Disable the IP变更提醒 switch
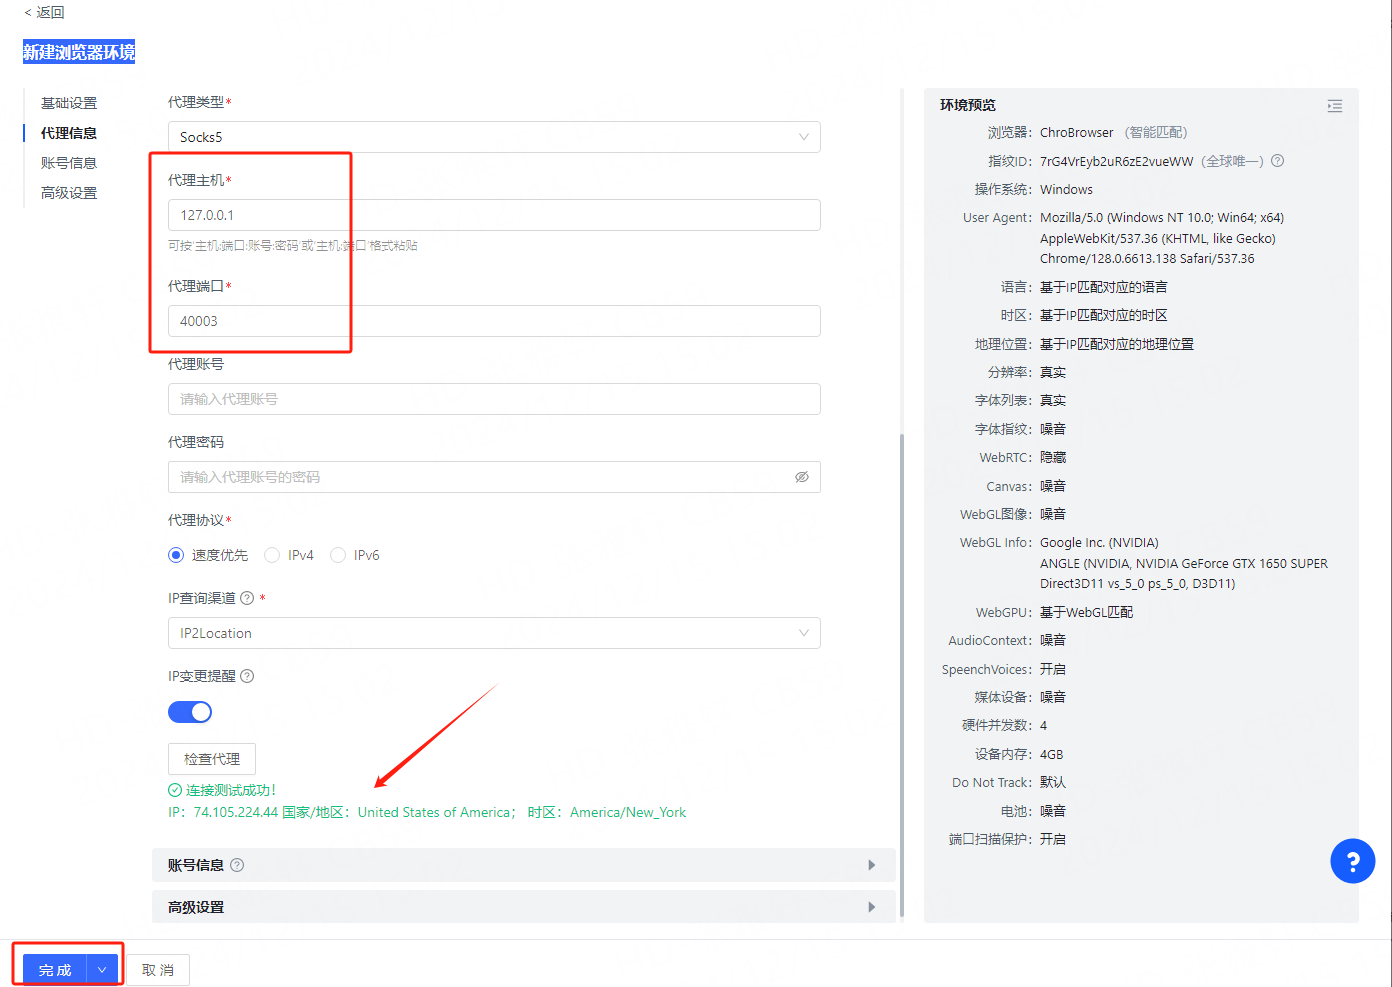The height and width of the screenshot is (987, 1392). pos(190,712)
